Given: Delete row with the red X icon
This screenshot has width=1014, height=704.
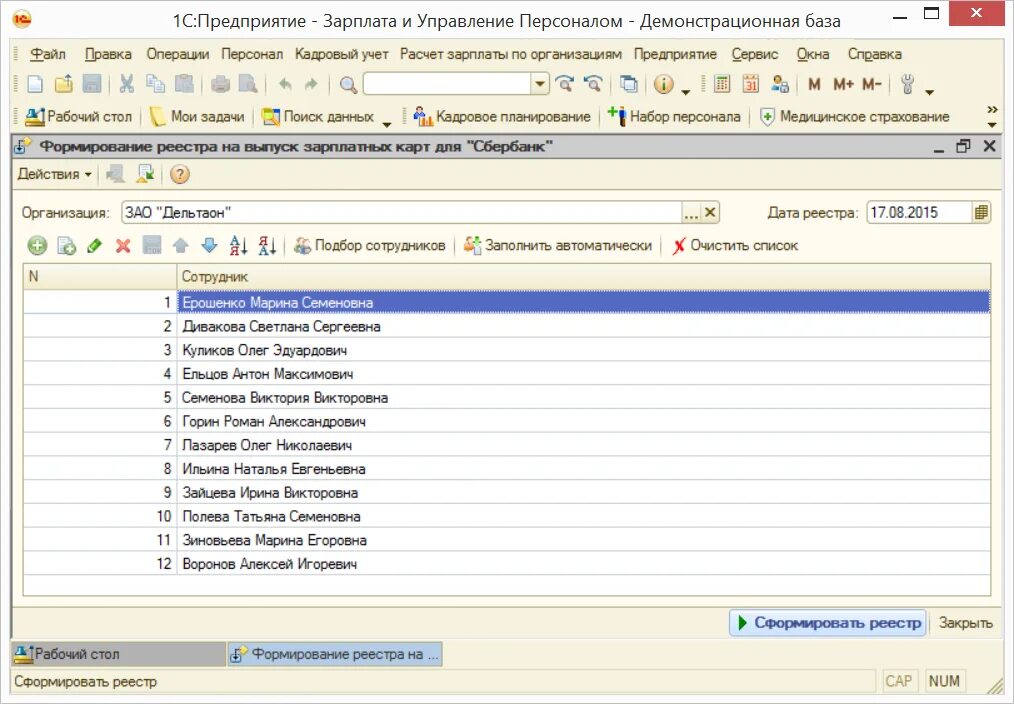Looking at the screenshot, I should [123, 246].
